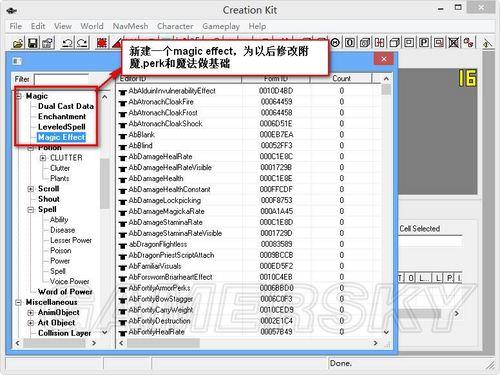Click the icon beside AbFortifyHealRate entry

click(x=123, y=333)
